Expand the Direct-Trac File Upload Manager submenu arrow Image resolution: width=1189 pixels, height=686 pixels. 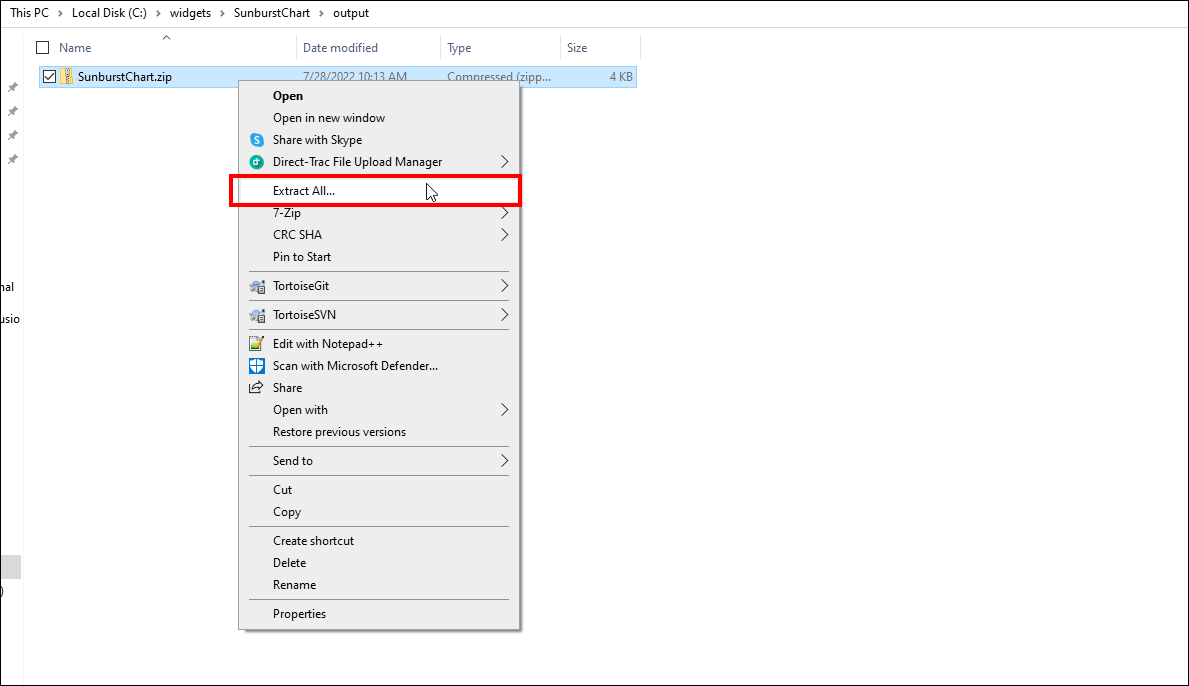[504, 162]
